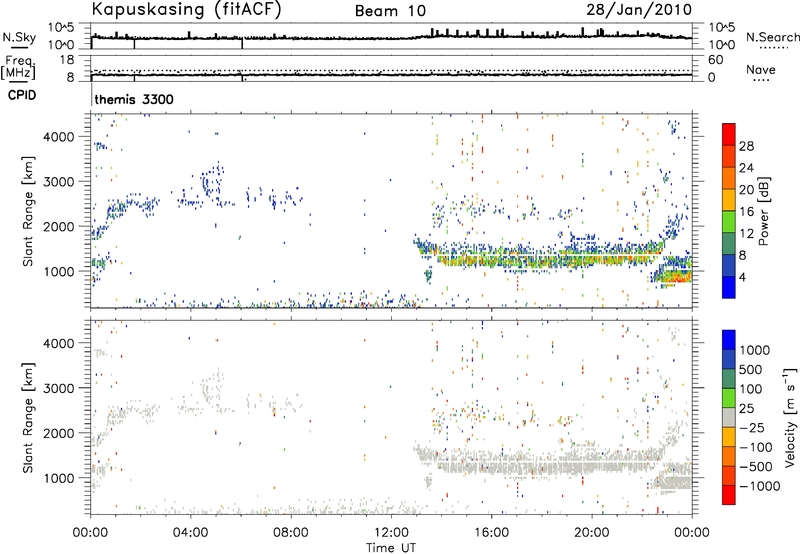This screenshot has height=554, width=800.
Task: Click the 'Velocity [m s-1]' color bar title
Action: coord(790,417)
